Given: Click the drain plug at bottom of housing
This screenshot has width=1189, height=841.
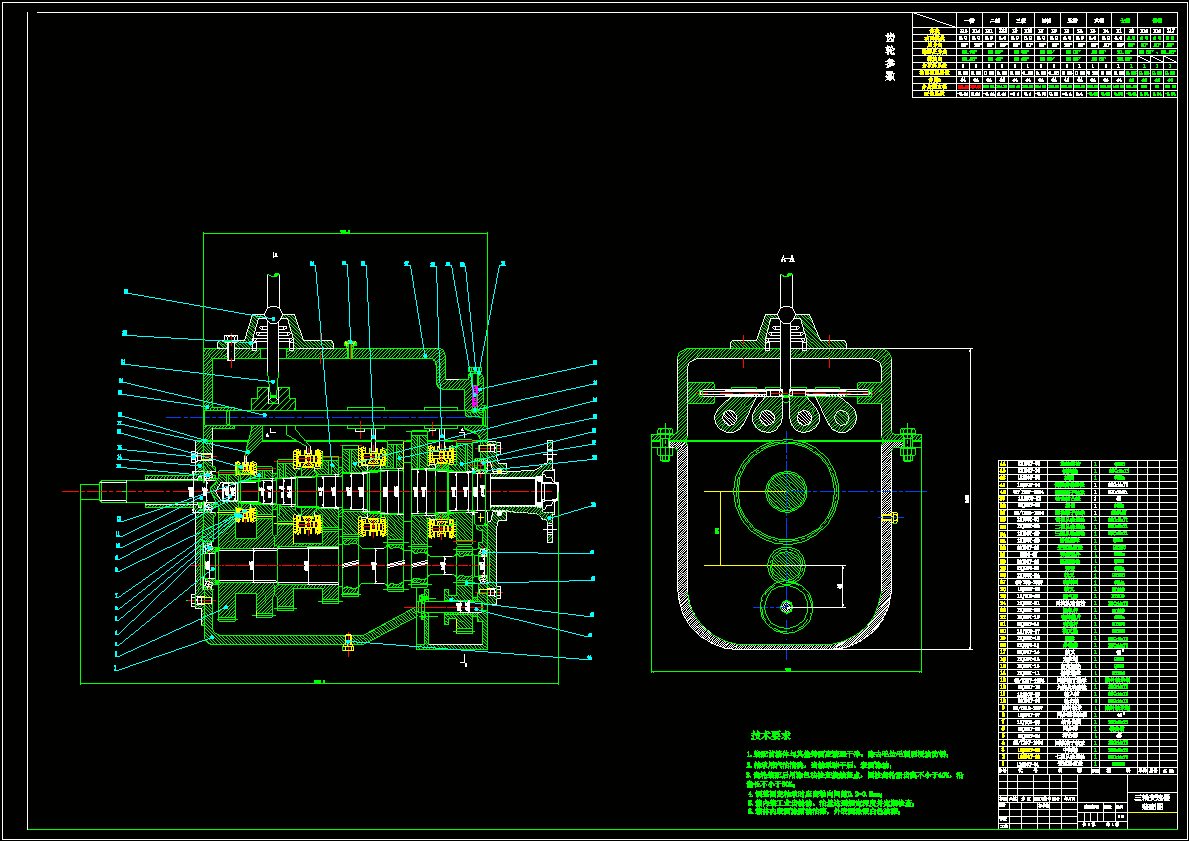Looking at the screenshot, I should (348, 642).
